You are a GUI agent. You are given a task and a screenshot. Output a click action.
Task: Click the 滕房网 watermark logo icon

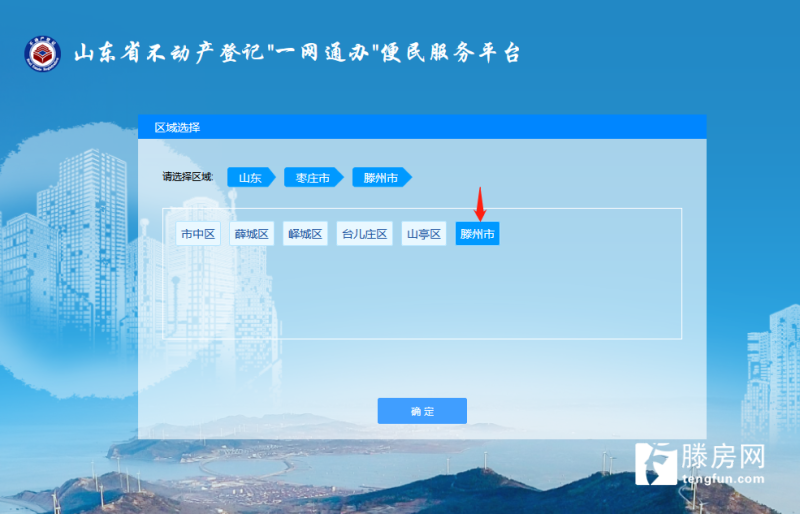tap(656, 463)
